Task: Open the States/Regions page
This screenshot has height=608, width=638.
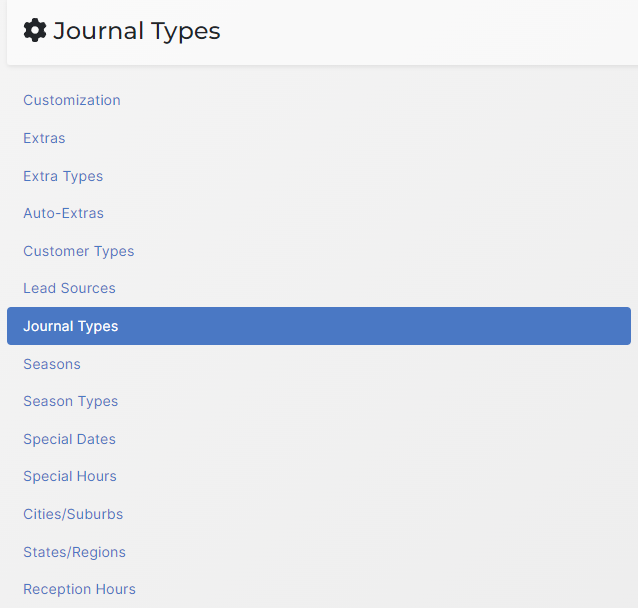Action: point(74,552)
